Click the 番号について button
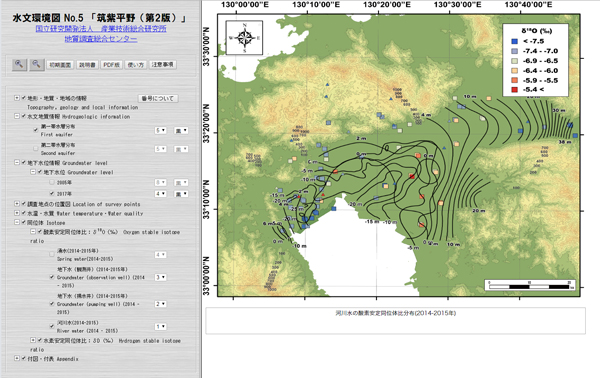600x378 pixels. [x=158, y=98]
